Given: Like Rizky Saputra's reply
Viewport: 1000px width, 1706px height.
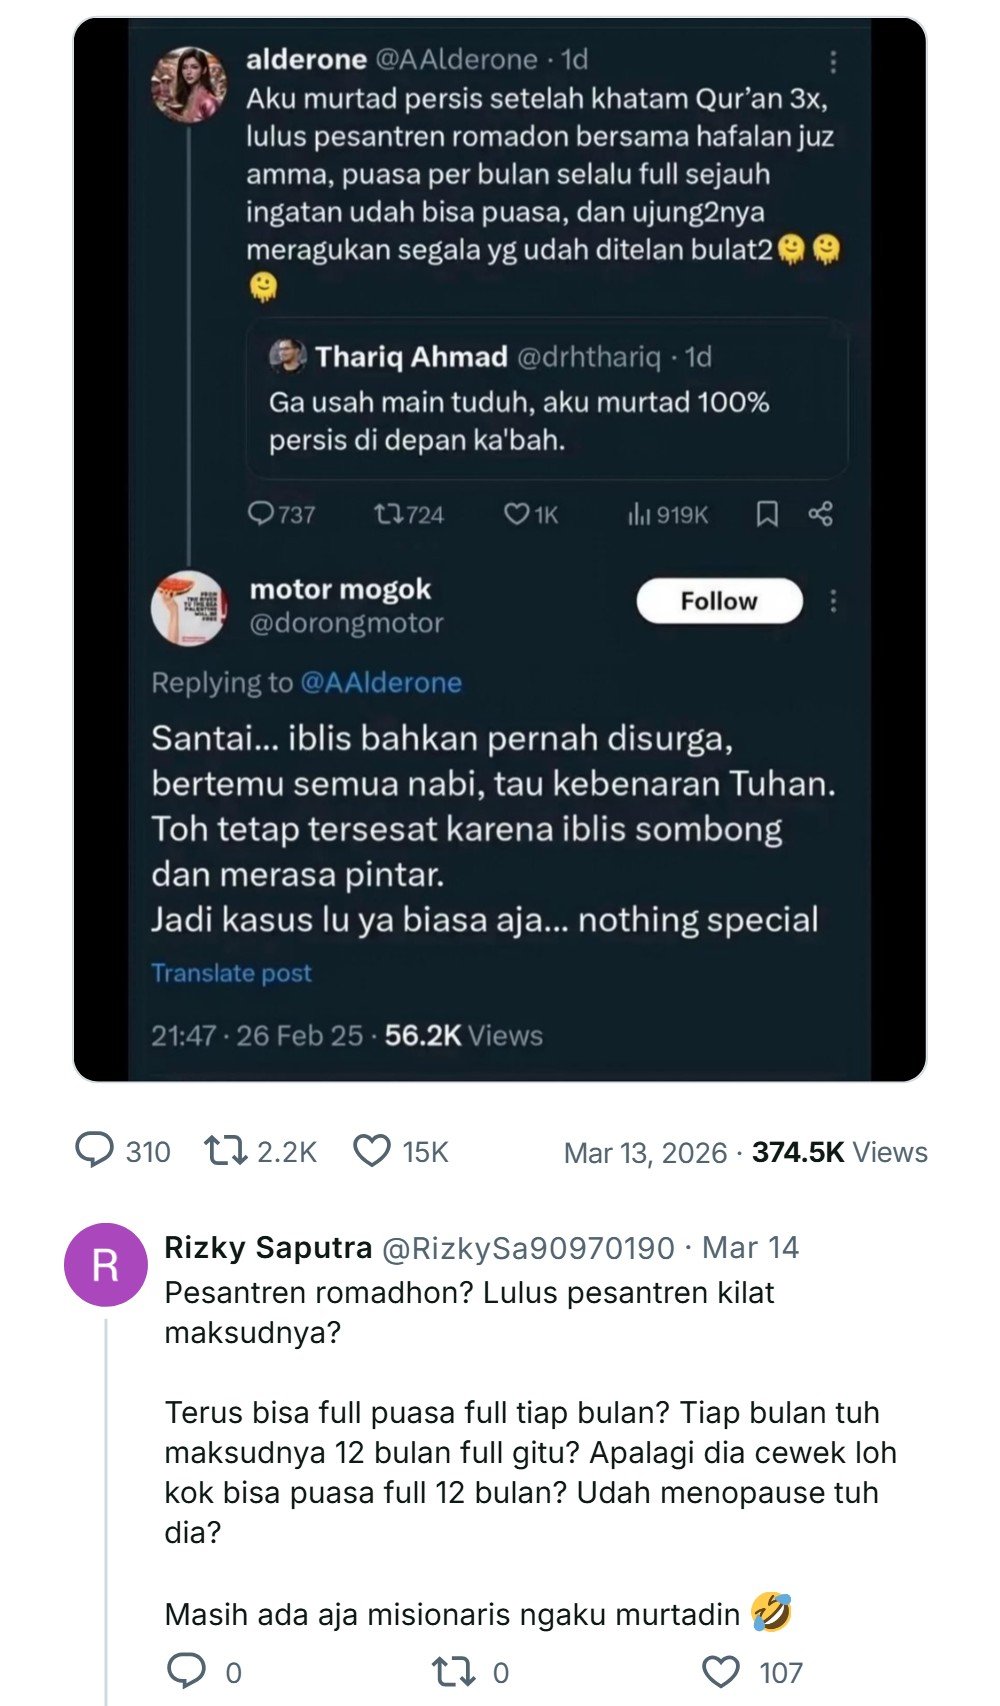Looking at the screenshot, I should (721, 1672).
